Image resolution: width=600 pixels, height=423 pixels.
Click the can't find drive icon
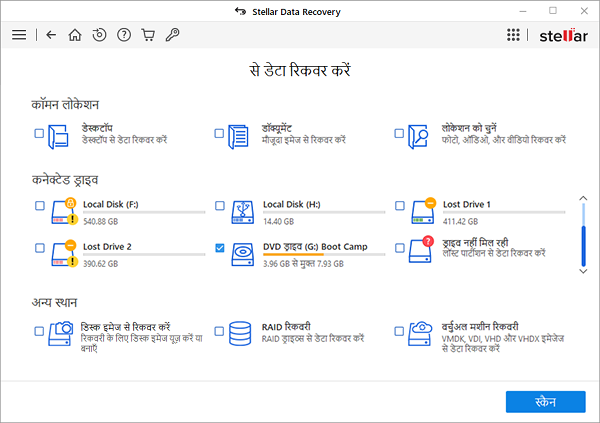coord(421,249)
